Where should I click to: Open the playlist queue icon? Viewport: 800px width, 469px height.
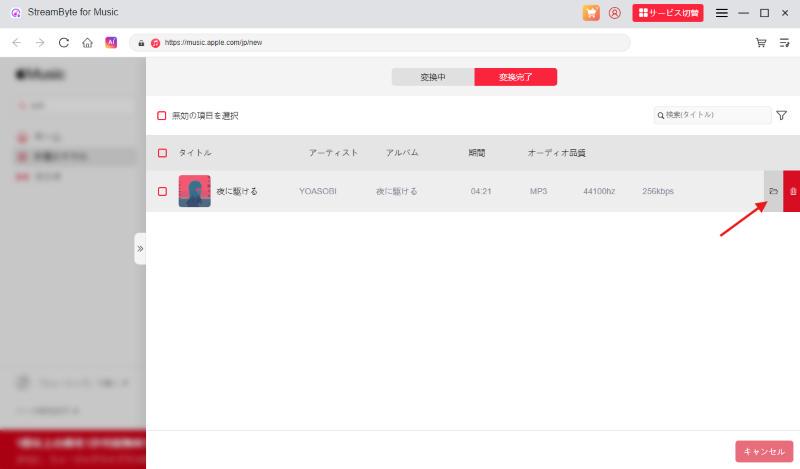point(784,43)
